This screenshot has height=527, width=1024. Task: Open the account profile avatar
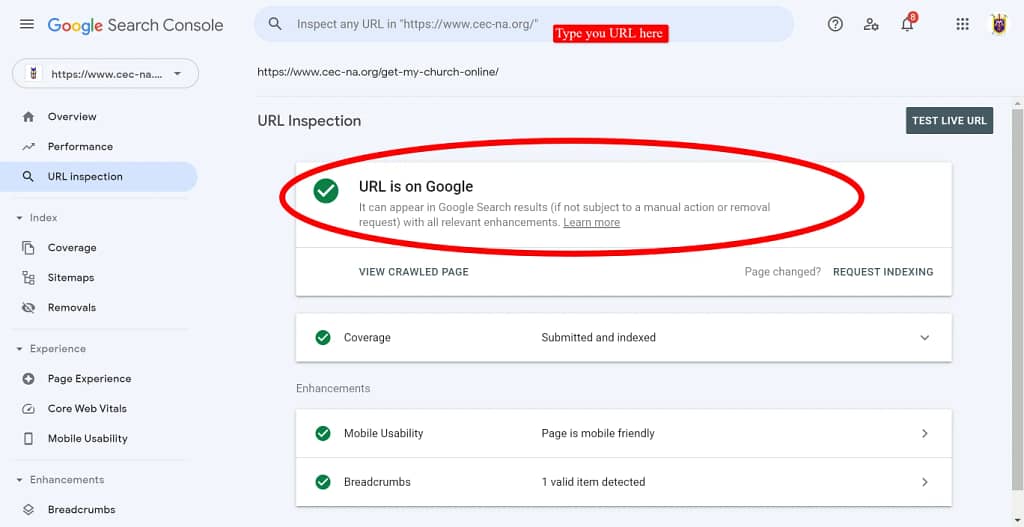(x=999, y=25)
